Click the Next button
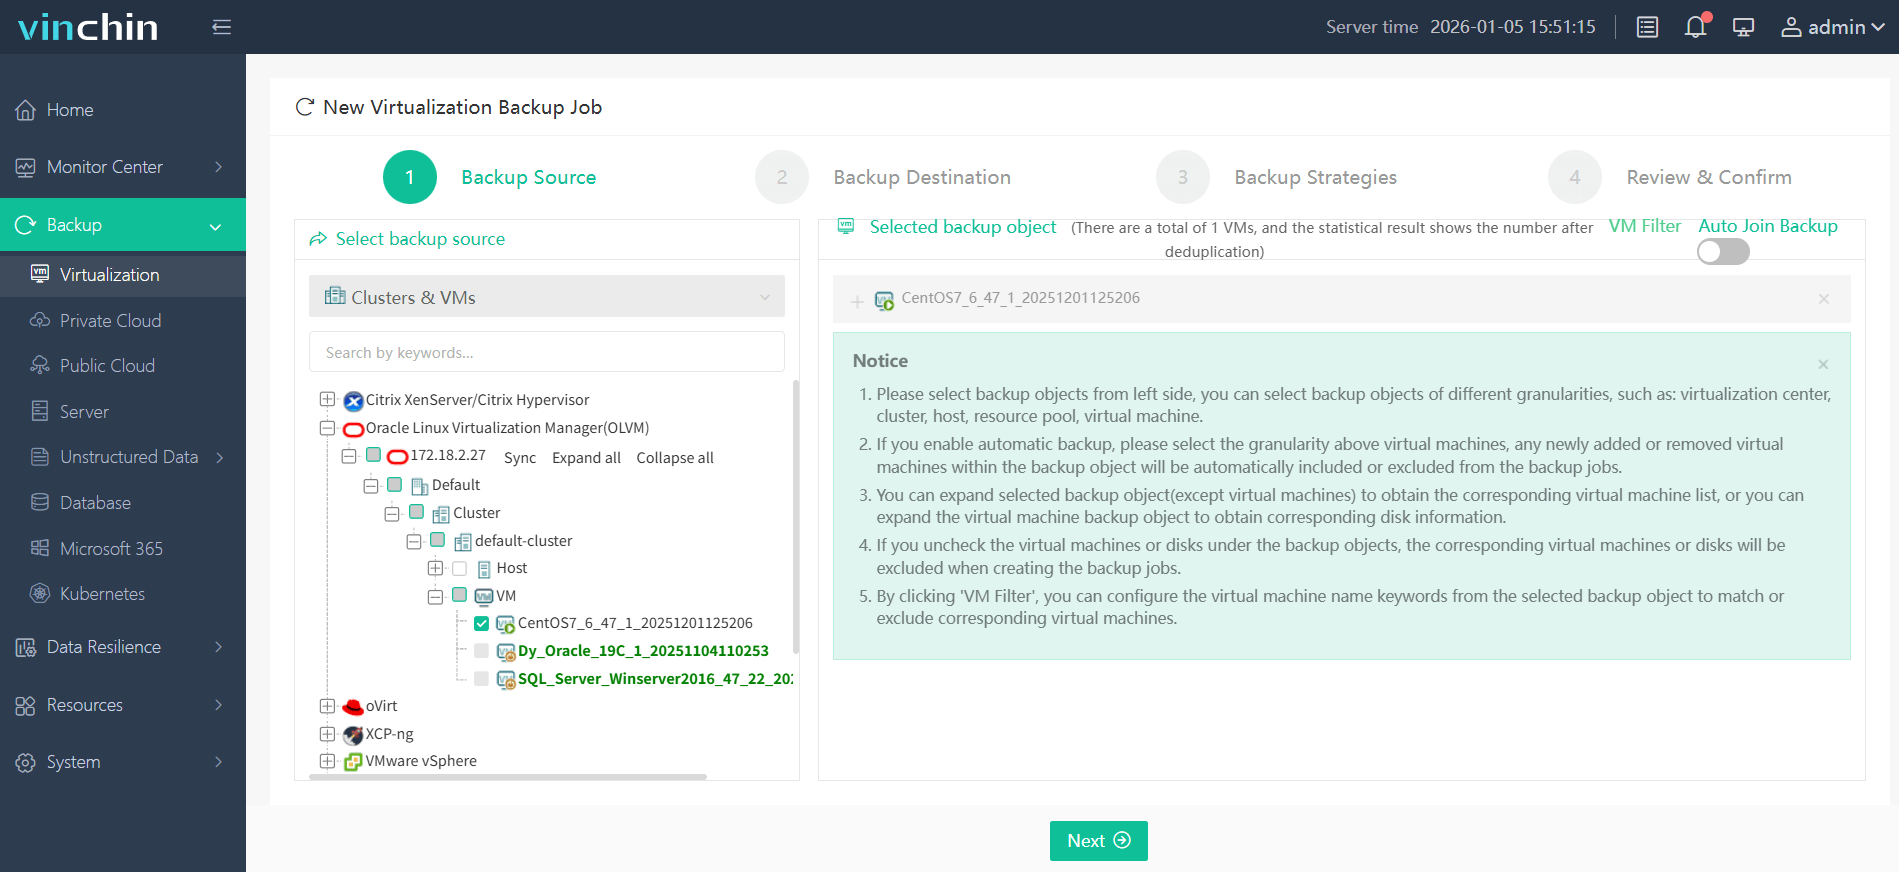 (1098, 841)
